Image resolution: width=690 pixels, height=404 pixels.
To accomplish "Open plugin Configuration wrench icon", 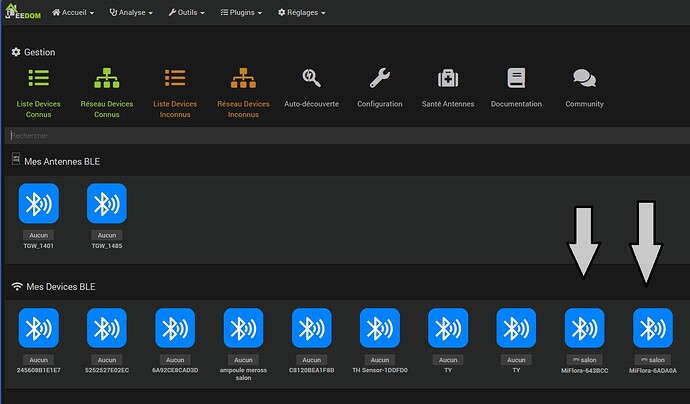I will [x=379, y=78].
